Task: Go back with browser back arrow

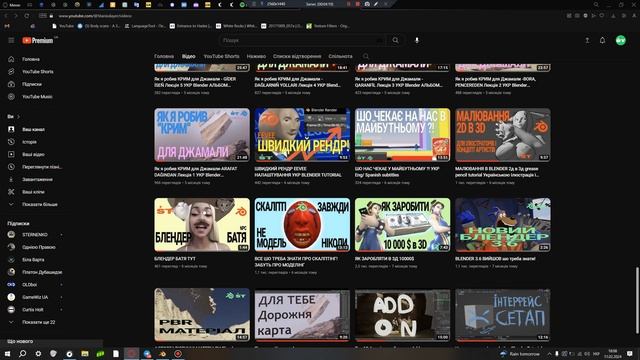Action: click(x=6, y=16)
